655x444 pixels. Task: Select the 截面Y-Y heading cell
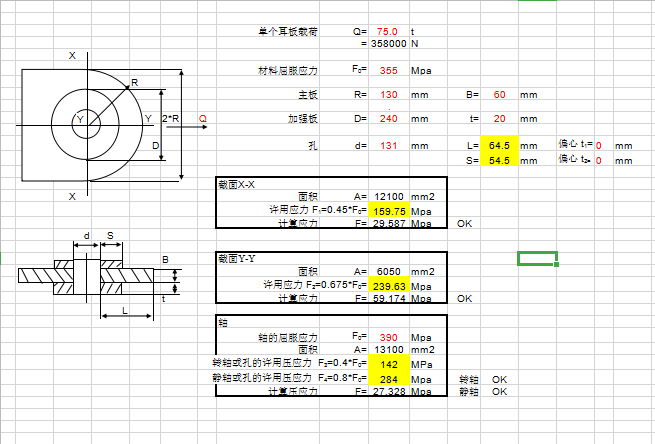coord(236,259)
